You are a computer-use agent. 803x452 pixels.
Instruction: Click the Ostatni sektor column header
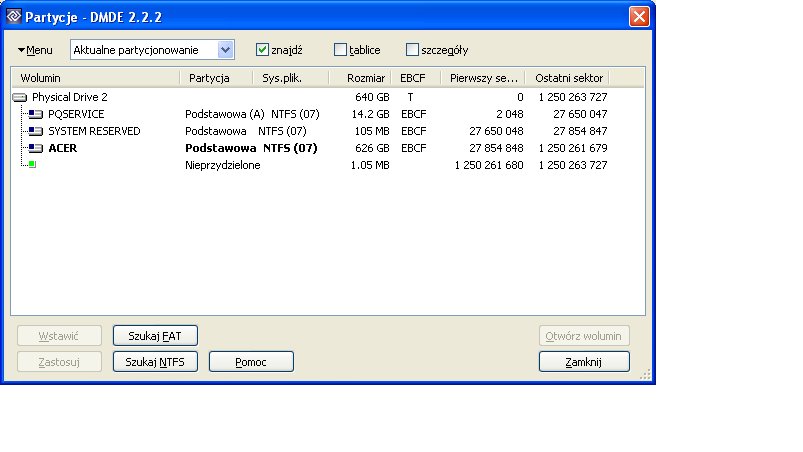[x=567, y=78]
